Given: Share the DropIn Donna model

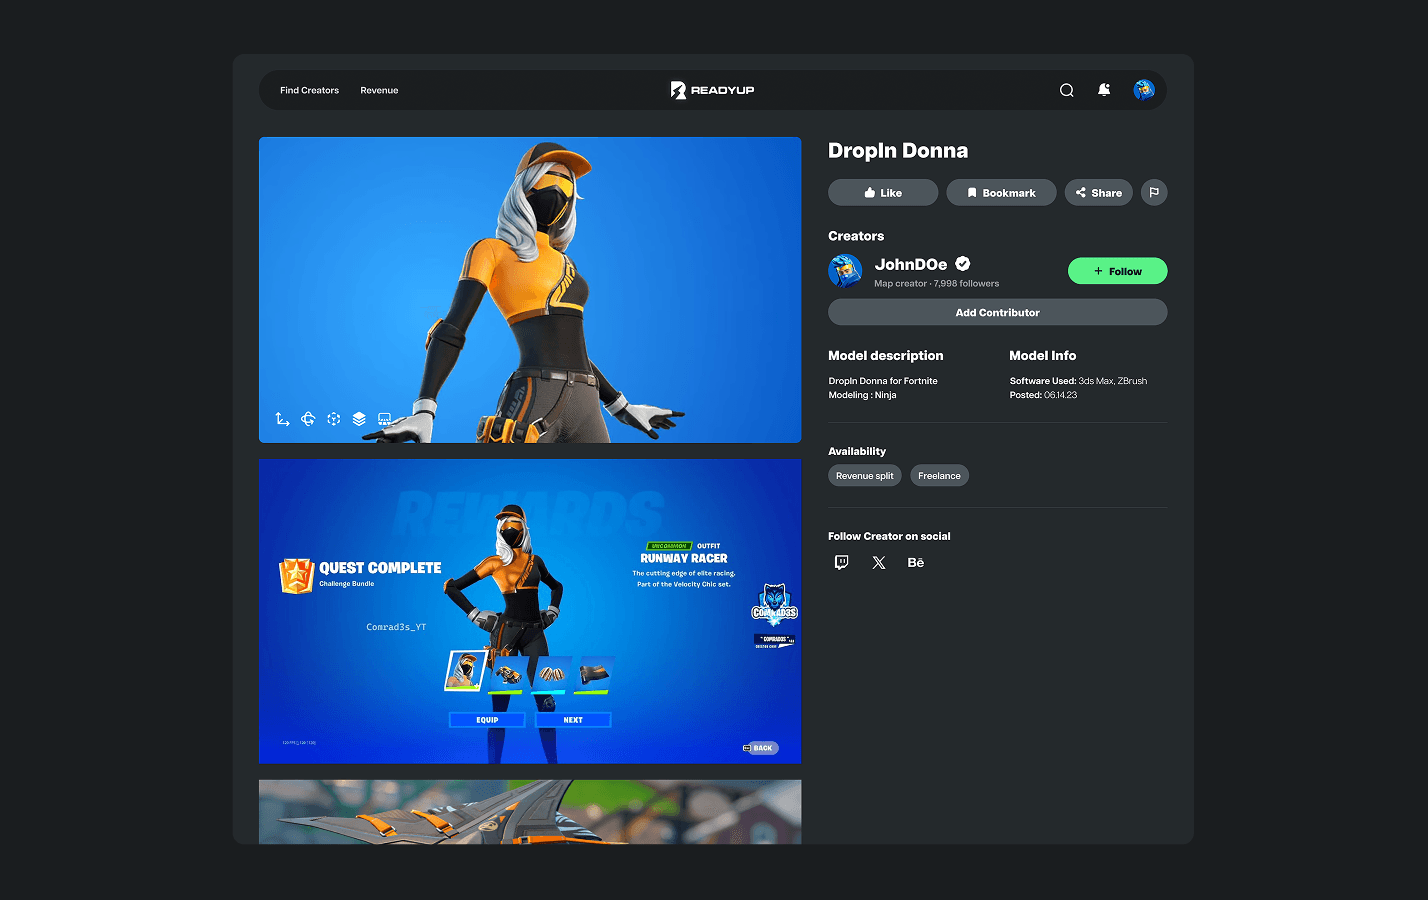Looking at the screenshot, I should pyautogui.click(x=1098, y=192).
